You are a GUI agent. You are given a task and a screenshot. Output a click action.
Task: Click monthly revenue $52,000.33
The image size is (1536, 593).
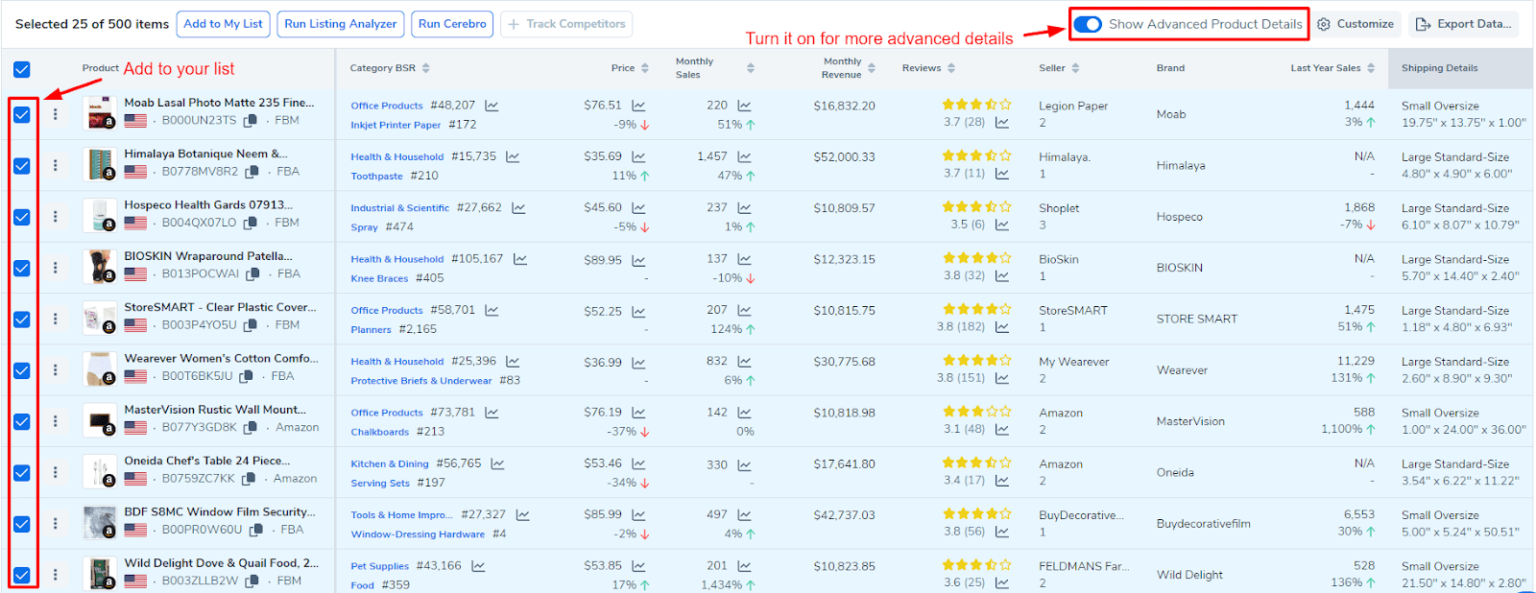pos(844,157)
